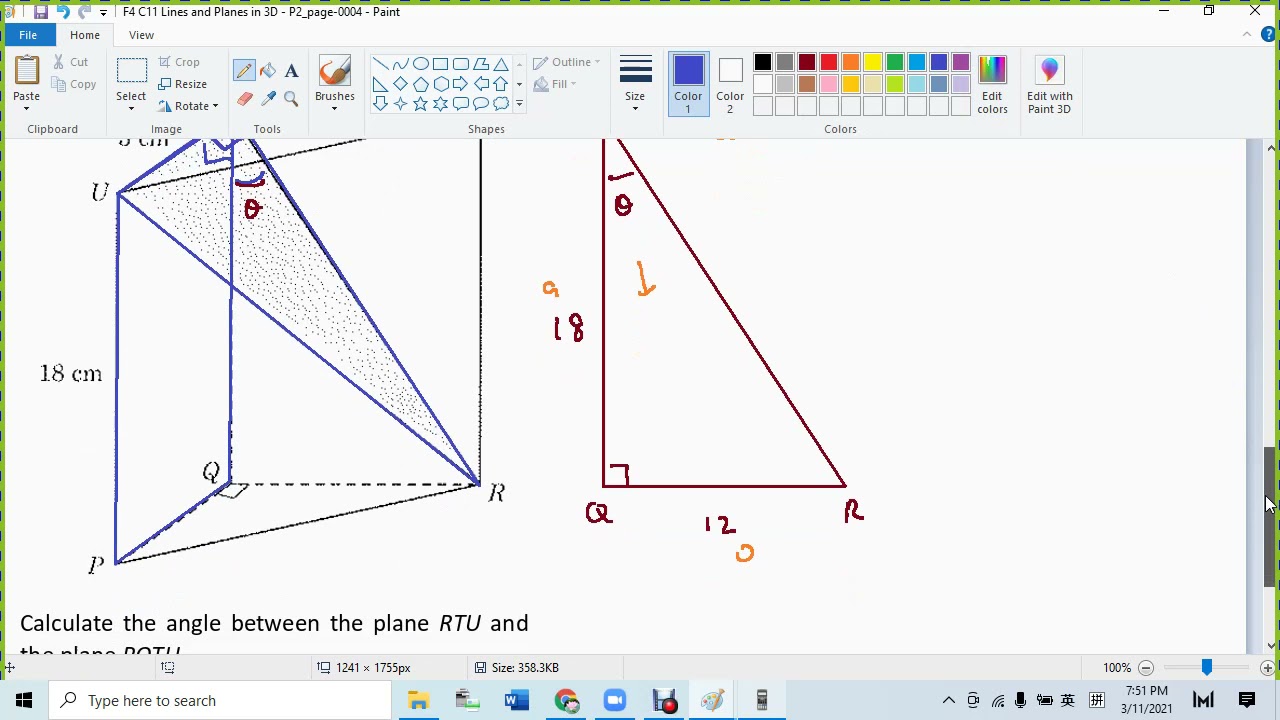Activate the Color 2 selector
1280x720 pixels.
tap(730, 85)
